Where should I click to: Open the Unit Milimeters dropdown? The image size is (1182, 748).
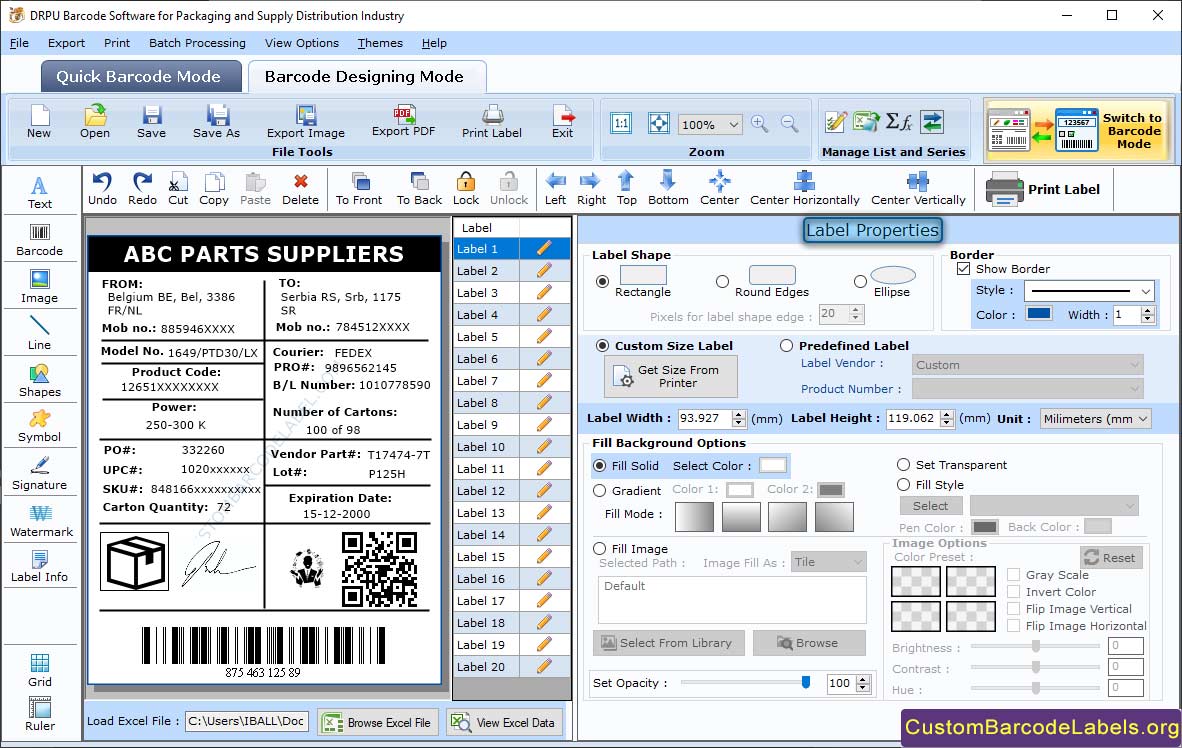tap(1143, 418)
